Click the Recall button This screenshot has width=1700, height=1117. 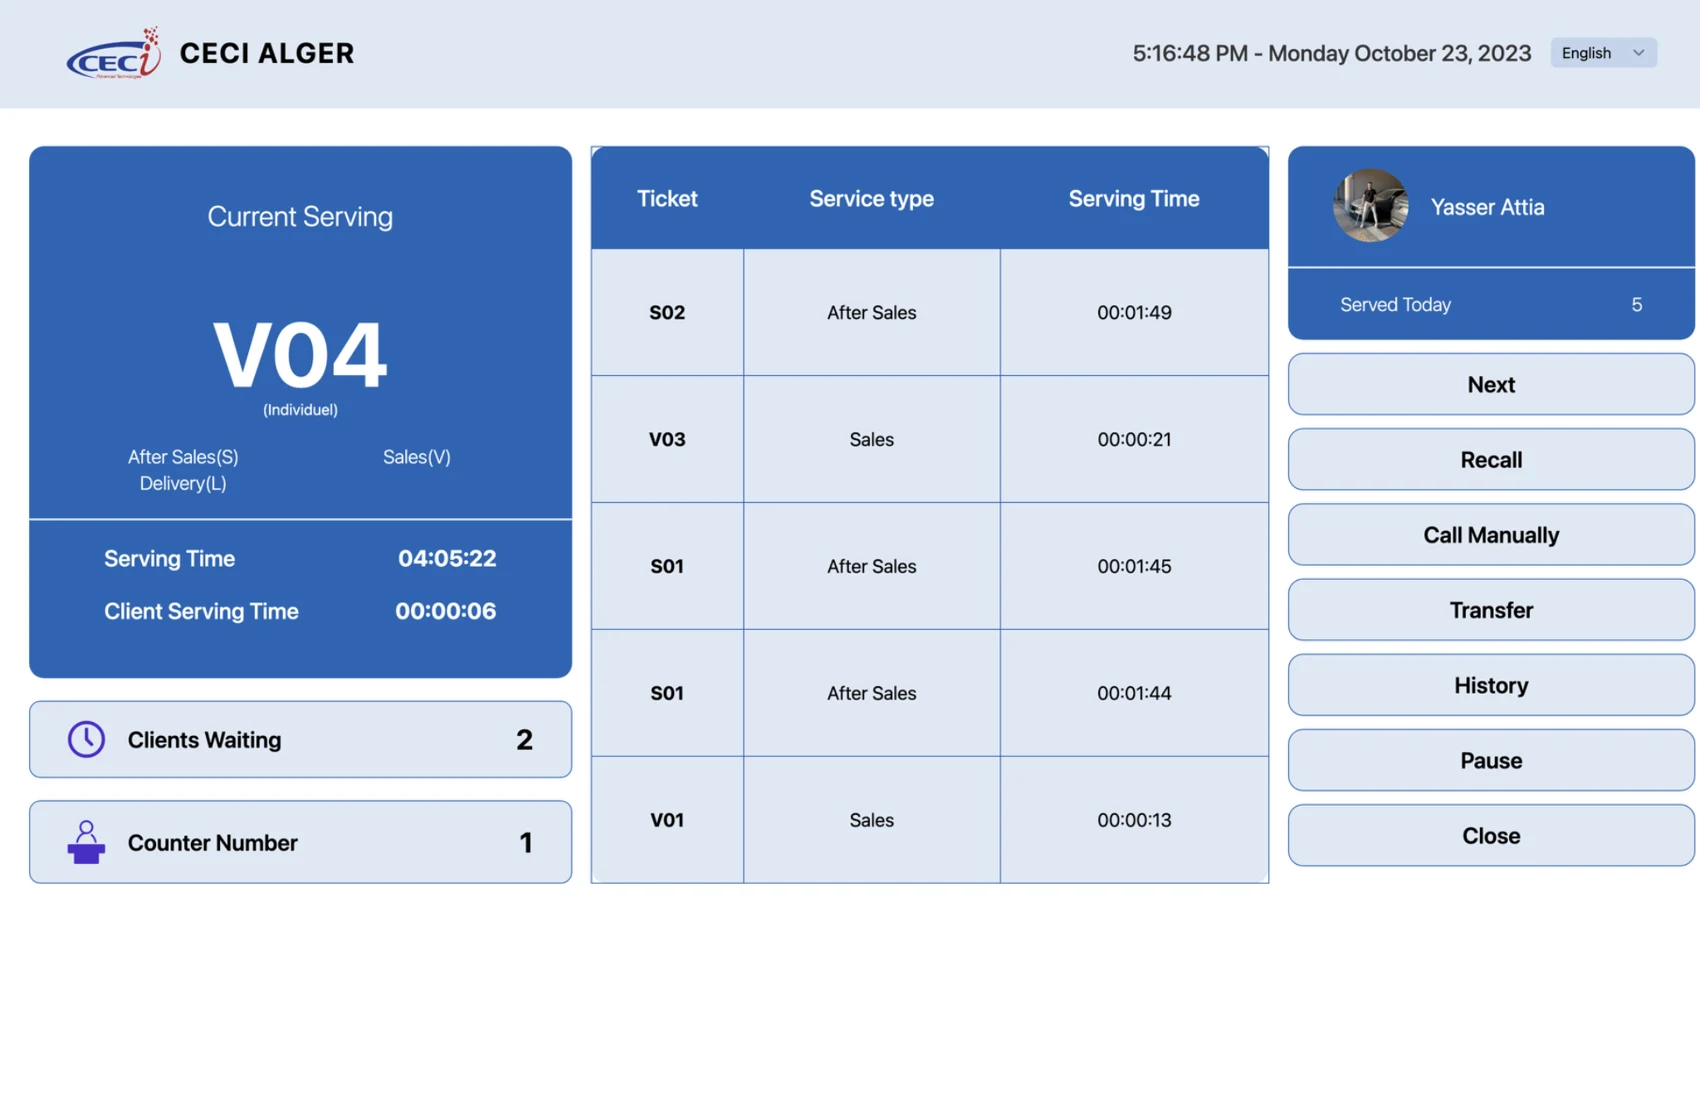coord(1491,459)
